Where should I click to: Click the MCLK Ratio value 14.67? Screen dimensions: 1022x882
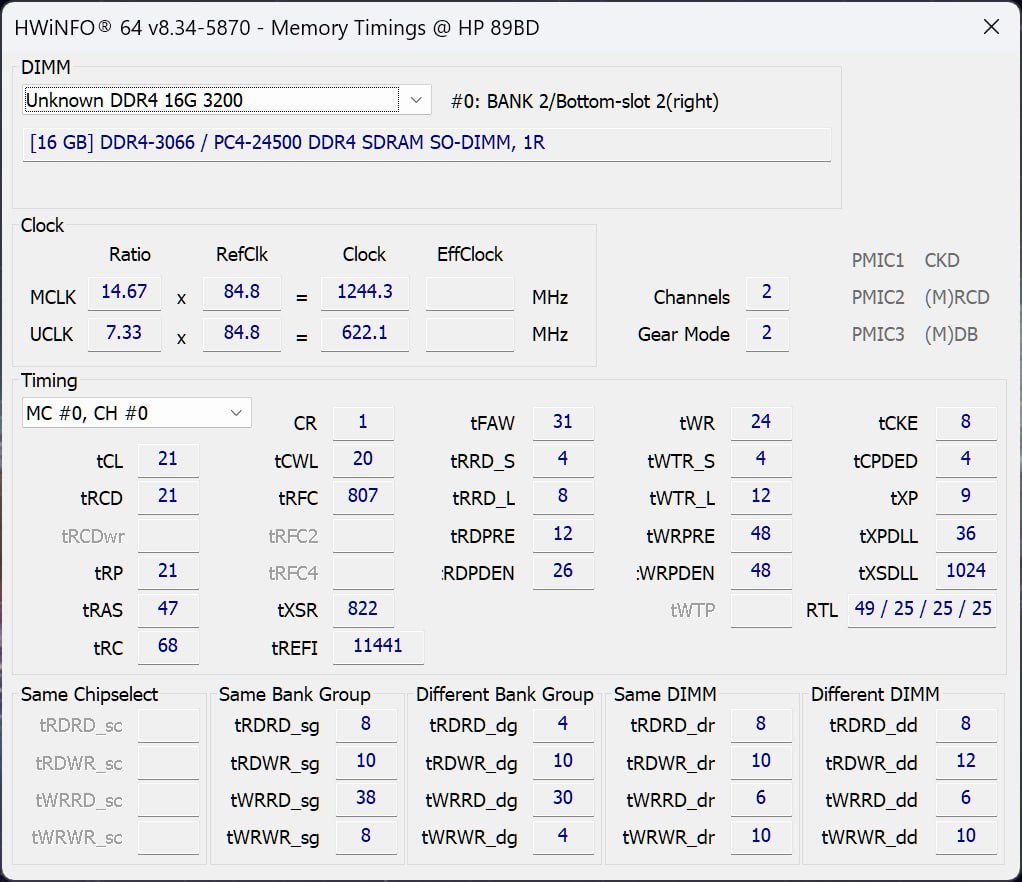click(124, 292)
